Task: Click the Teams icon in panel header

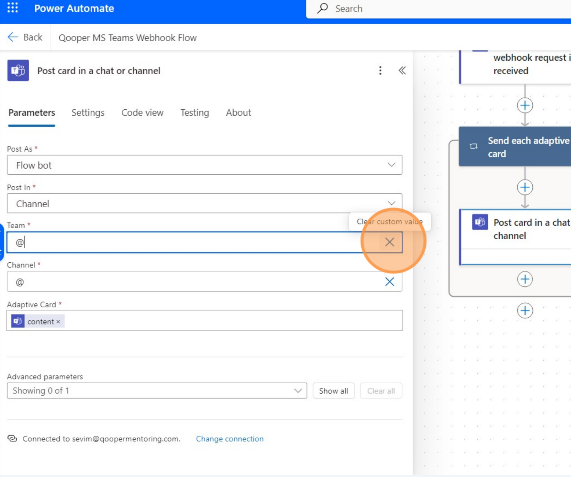Action: [x=18, y=70]
